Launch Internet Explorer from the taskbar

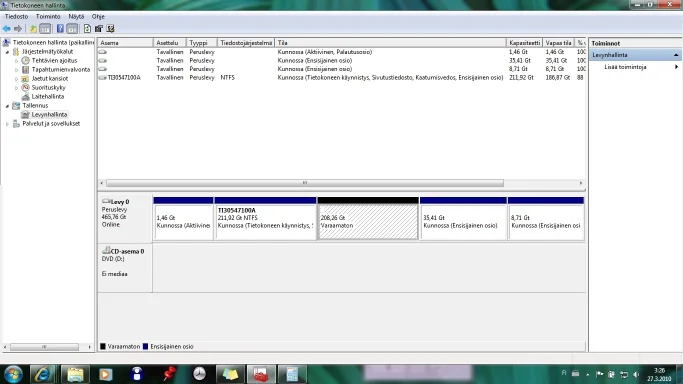pyautogui.click(x=43, y=374)
